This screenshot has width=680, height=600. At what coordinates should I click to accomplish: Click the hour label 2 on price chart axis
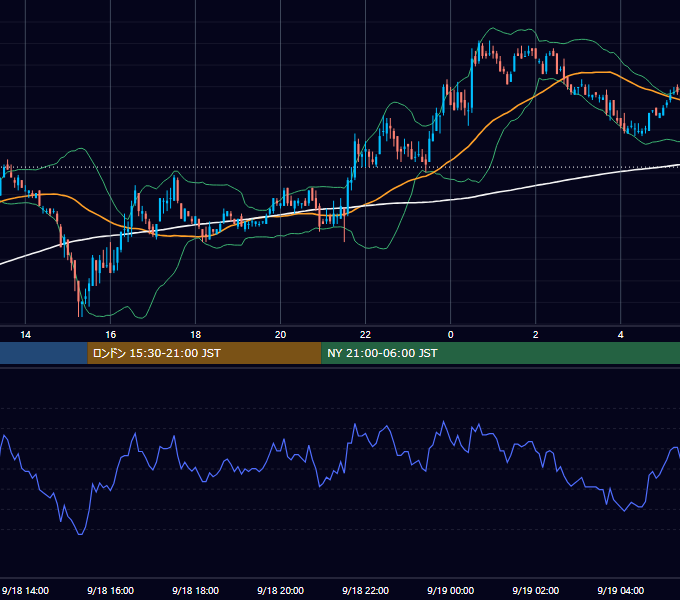tap(536, 335)
